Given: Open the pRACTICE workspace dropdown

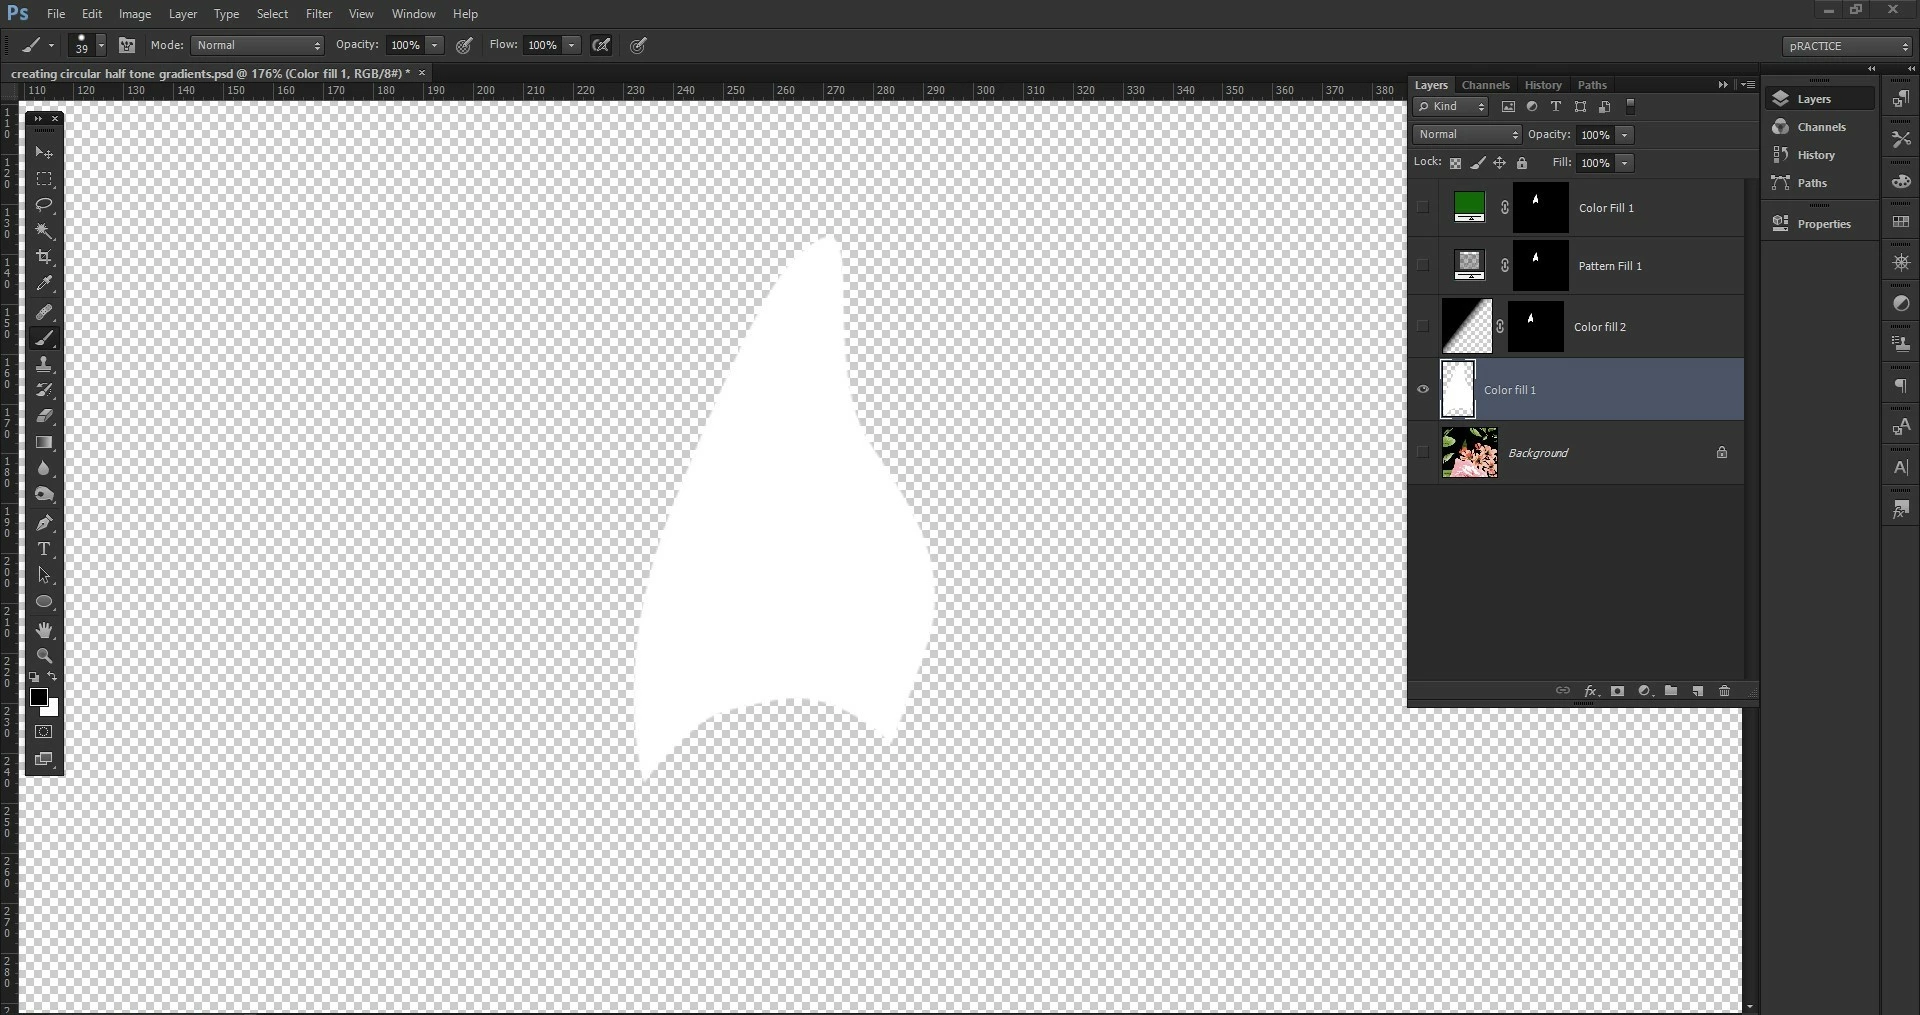Looking at the screenshot, I should tap(1847, 46).
